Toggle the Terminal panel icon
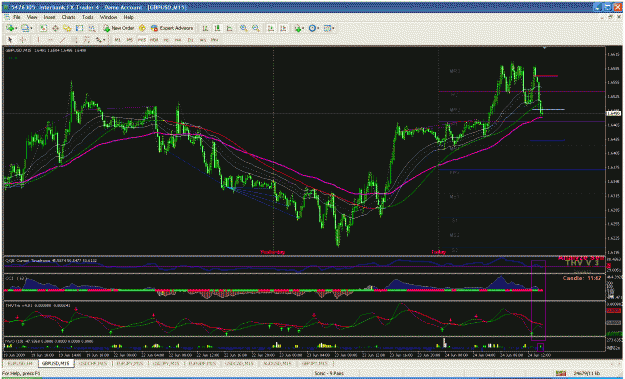The width and height of the screenshot is (625, 379). pos(79,28)
